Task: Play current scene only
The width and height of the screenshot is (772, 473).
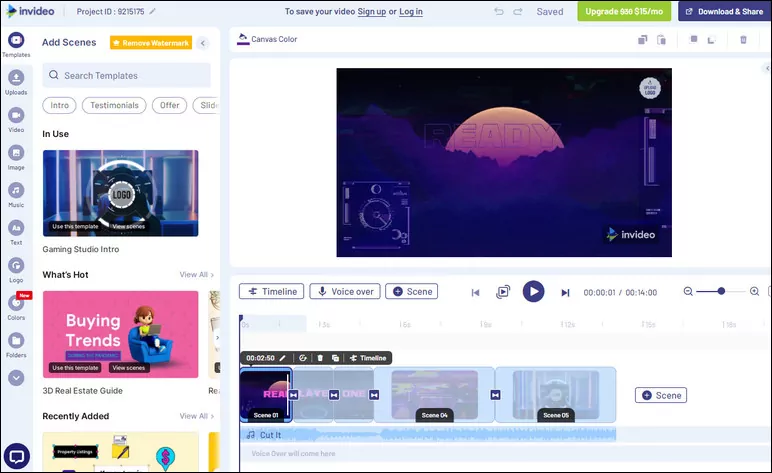Action: 503,292
